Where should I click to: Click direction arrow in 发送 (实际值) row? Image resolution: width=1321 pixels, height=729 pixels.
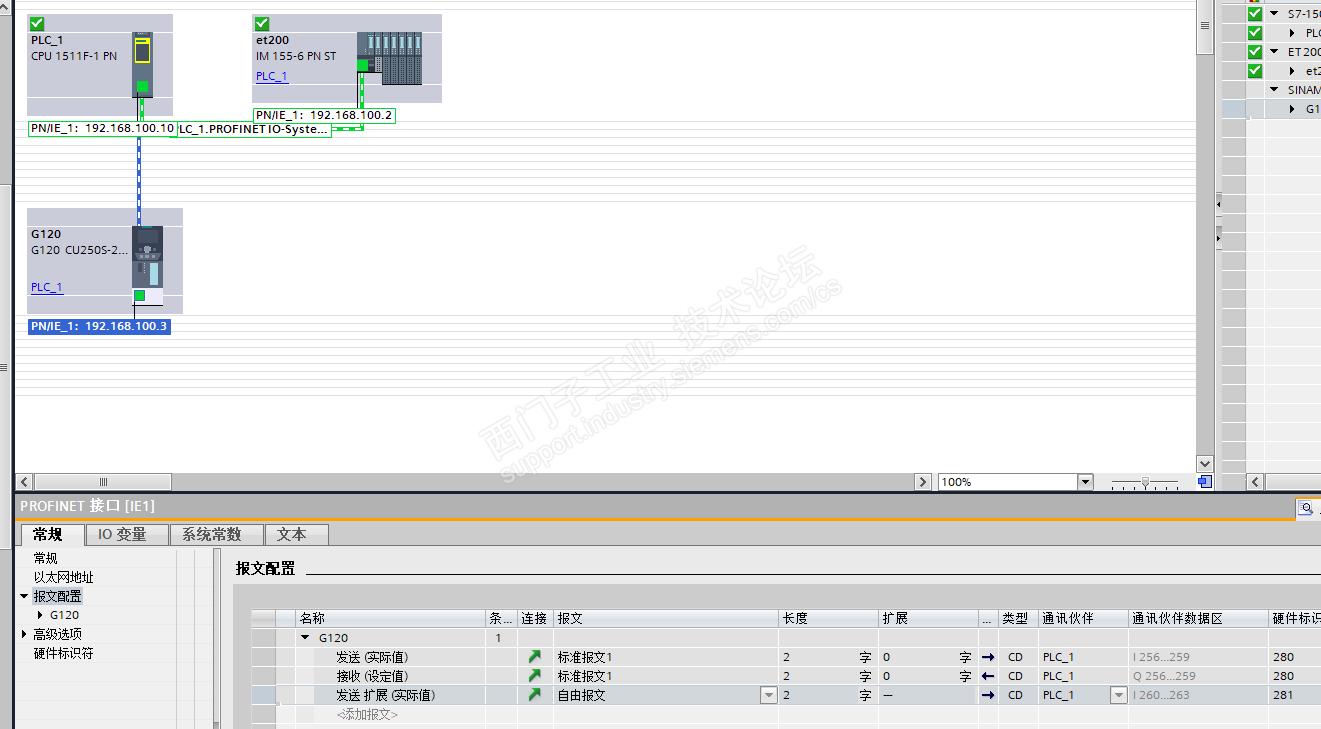point(988,657)
